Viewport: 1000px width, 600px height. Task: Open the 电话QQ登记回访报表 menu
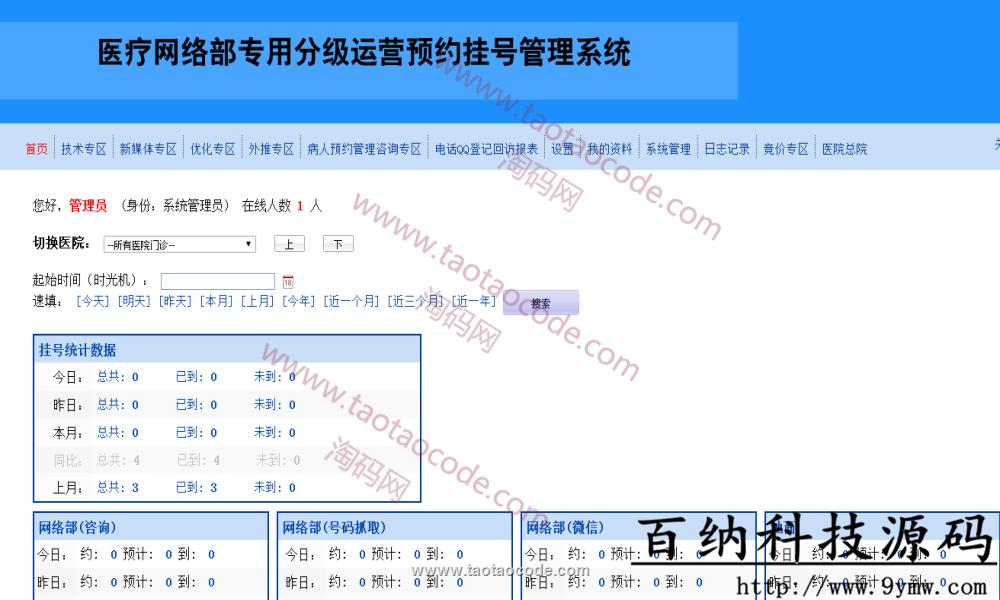click(x=486, y=149)
